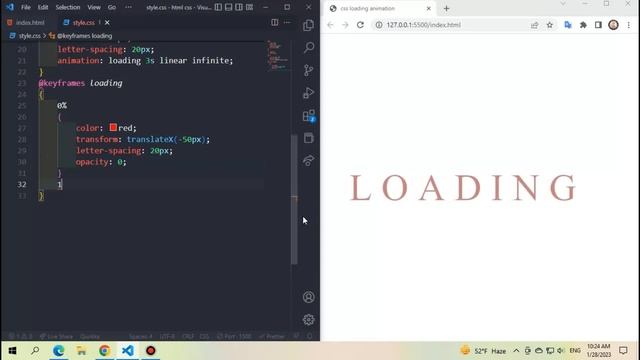
Task: Click style.css in the breadcrumb
Action: [30, 36]
